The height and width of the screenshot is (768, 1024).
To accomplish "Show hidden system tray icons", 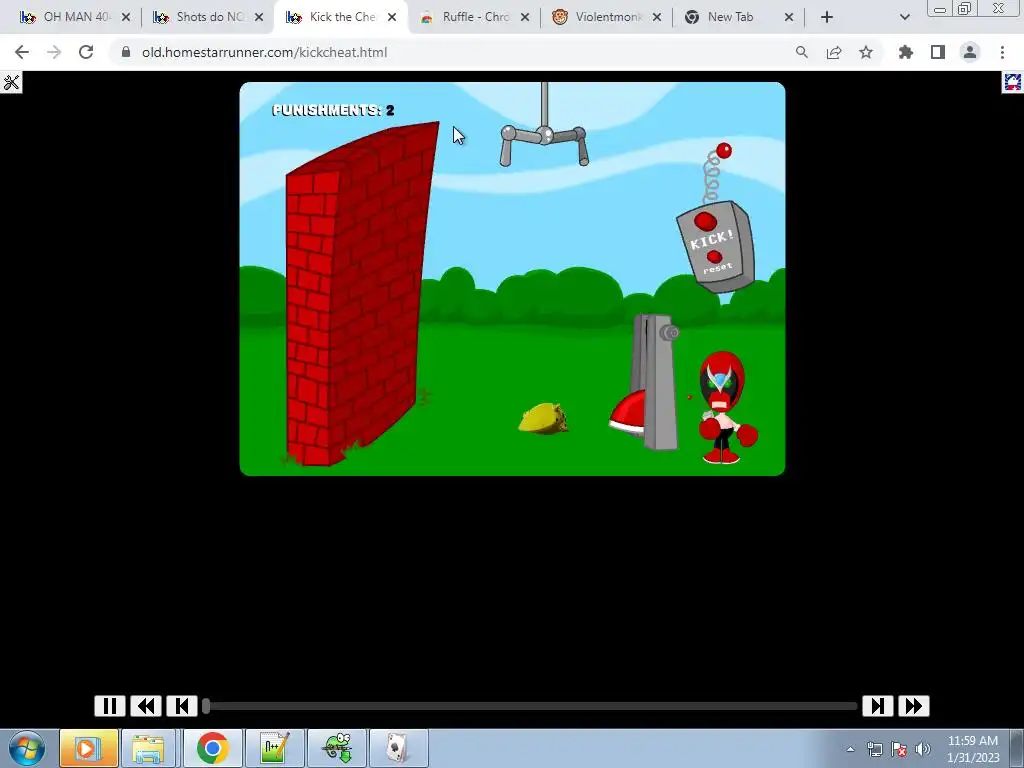I will coord(850,749).
